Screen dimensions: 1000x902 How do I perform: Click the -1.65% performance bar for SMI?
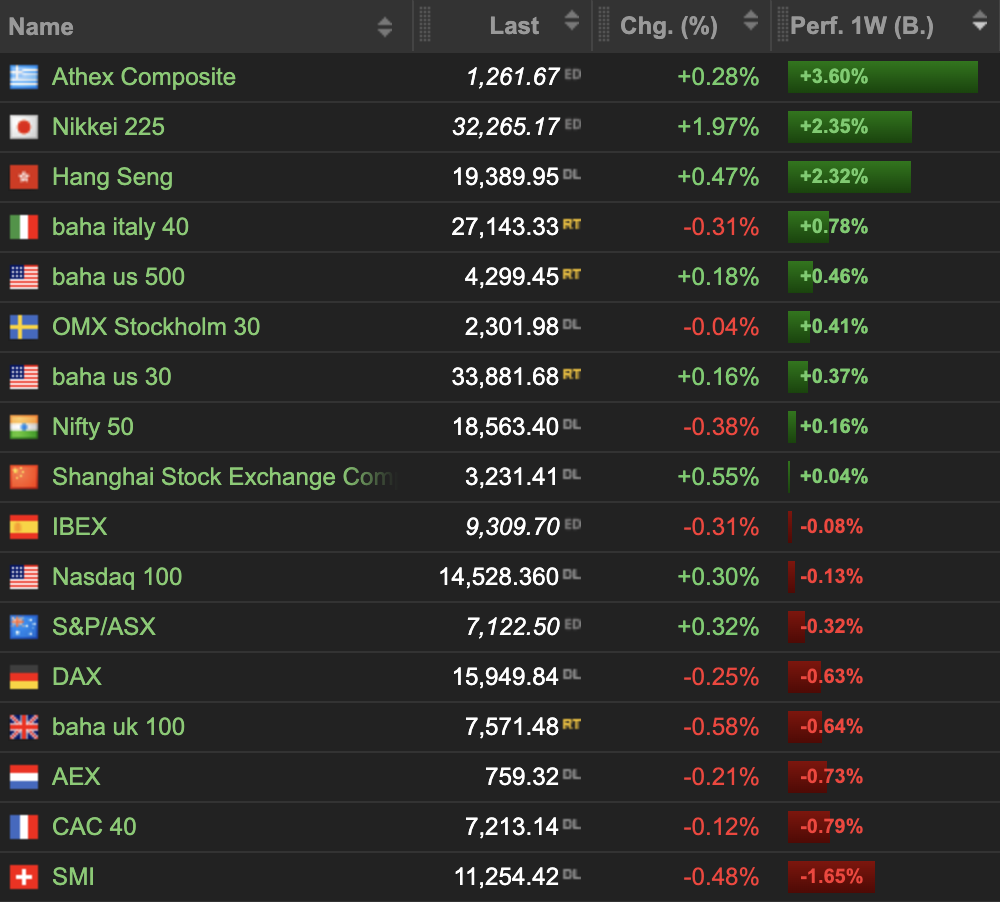tap(832, 877)
